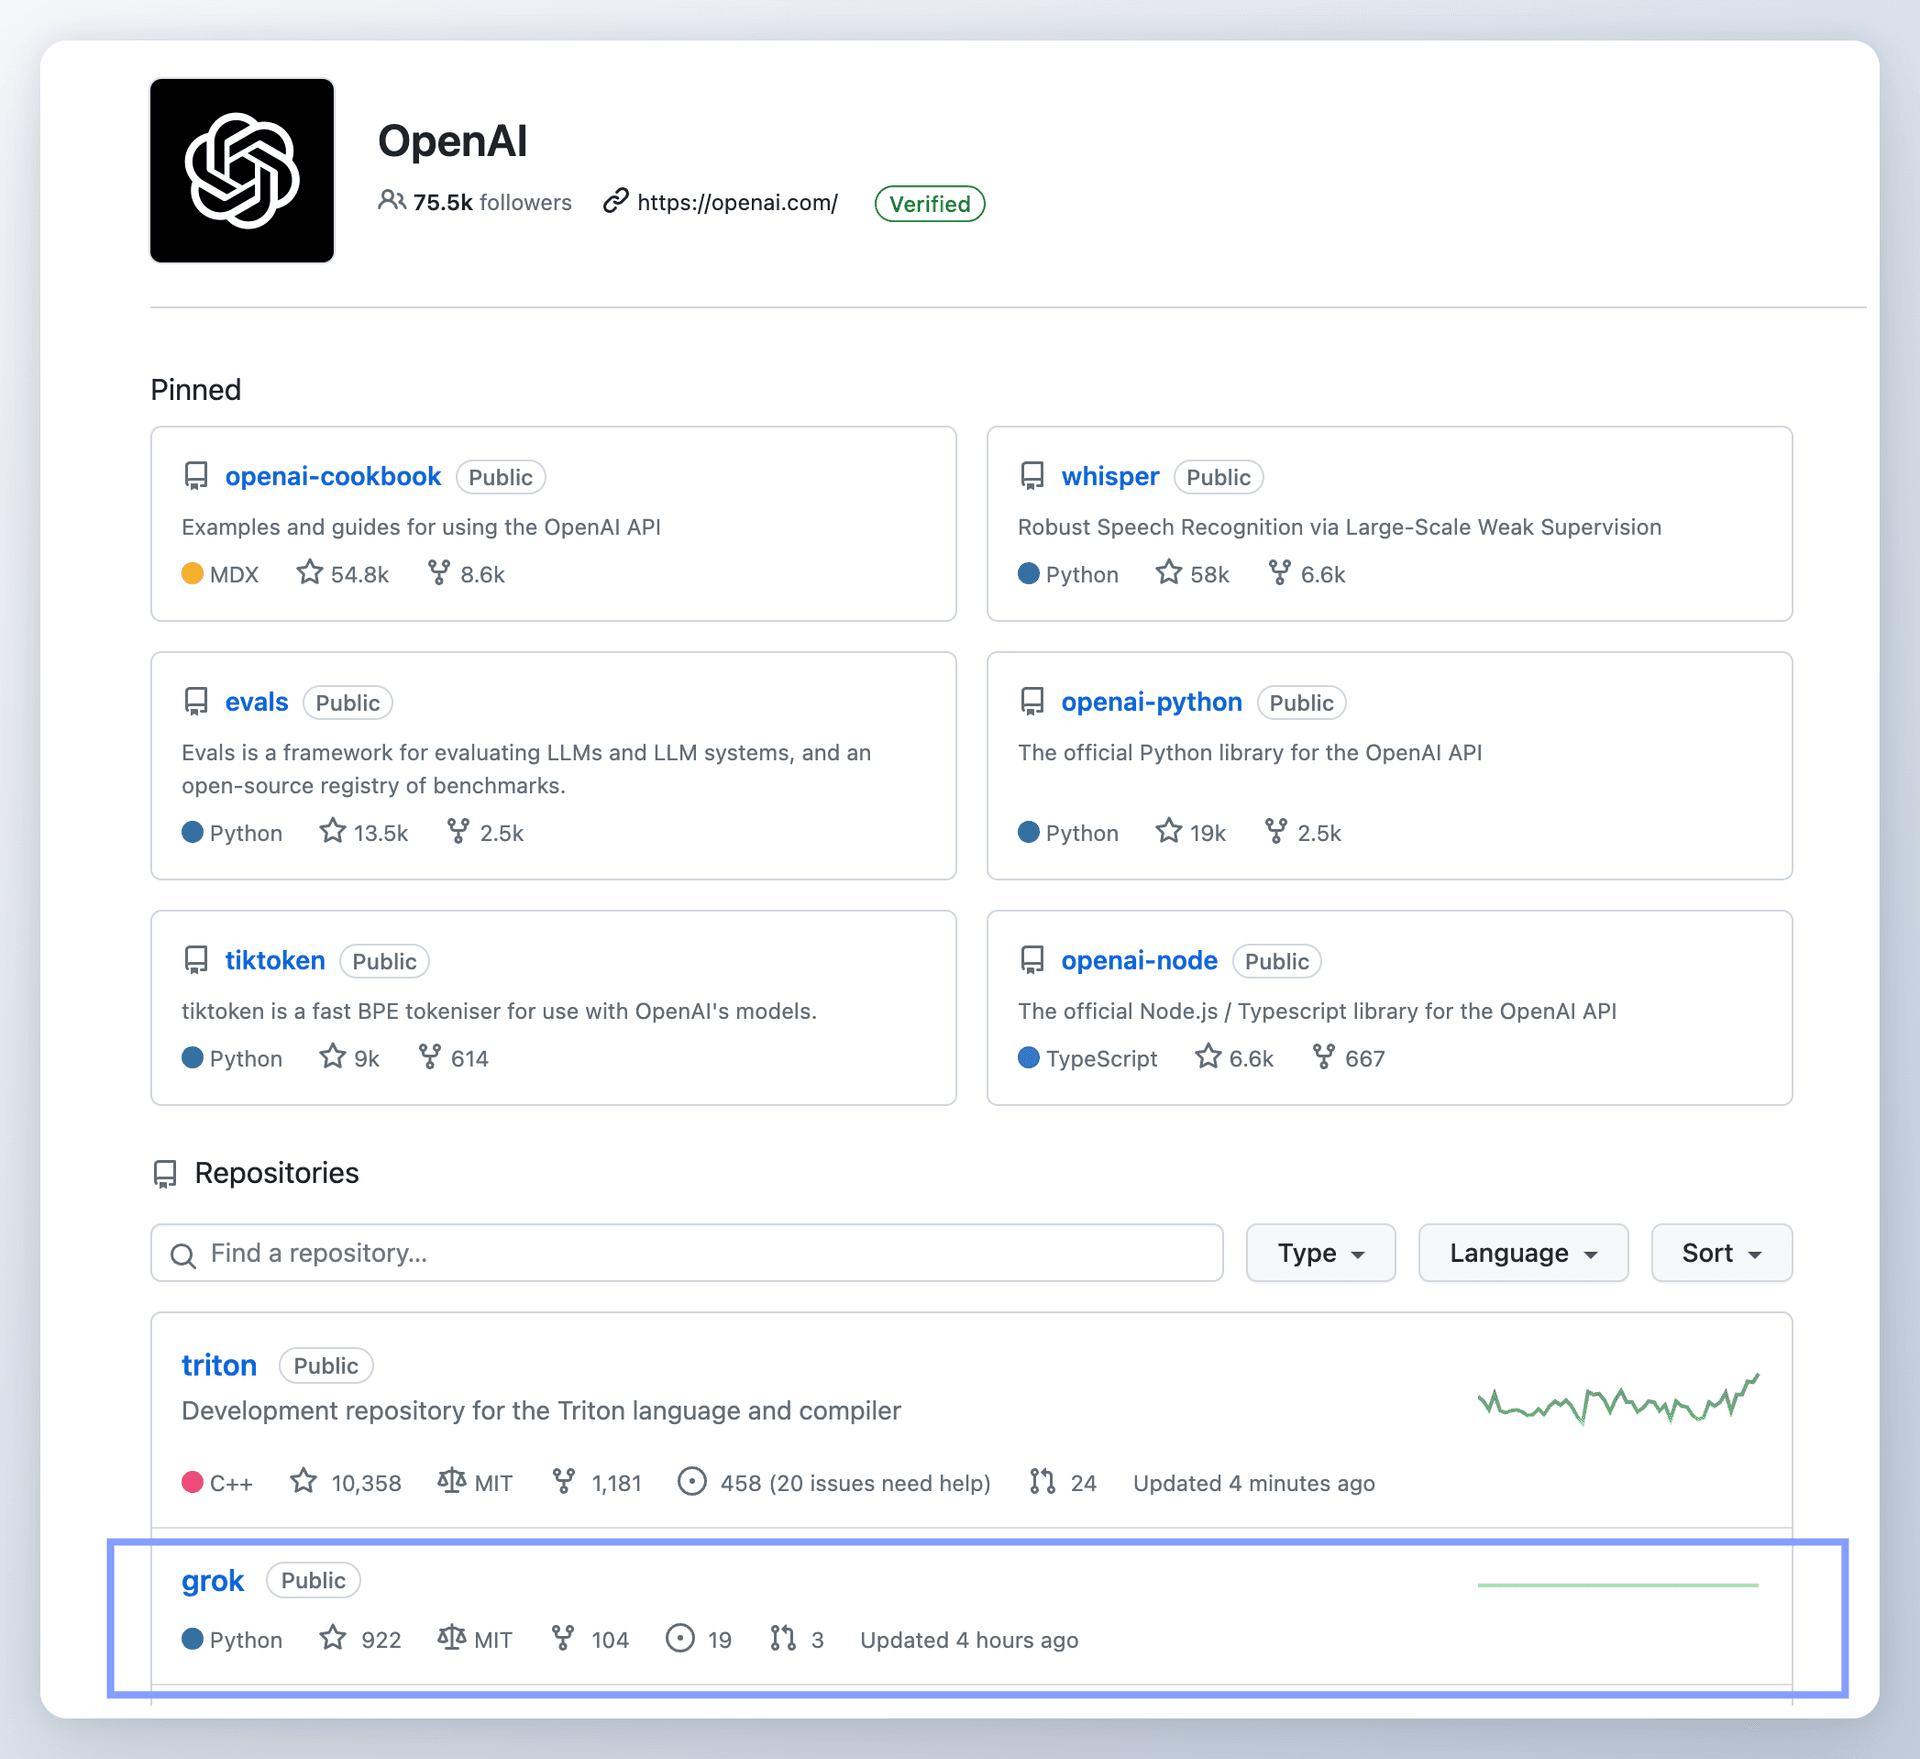The width and height of the screenshot is (1920, 1759).
Task: Click open issues icon for triton
Action: click(692, 1481)
